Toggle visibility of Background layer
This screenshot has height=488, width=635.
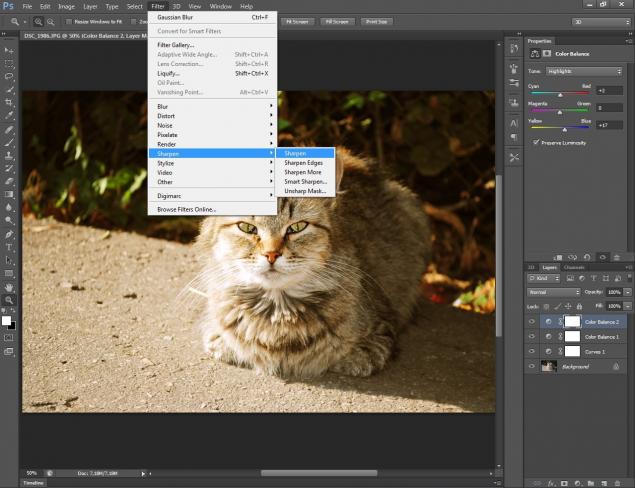click(x=532, y=367)
